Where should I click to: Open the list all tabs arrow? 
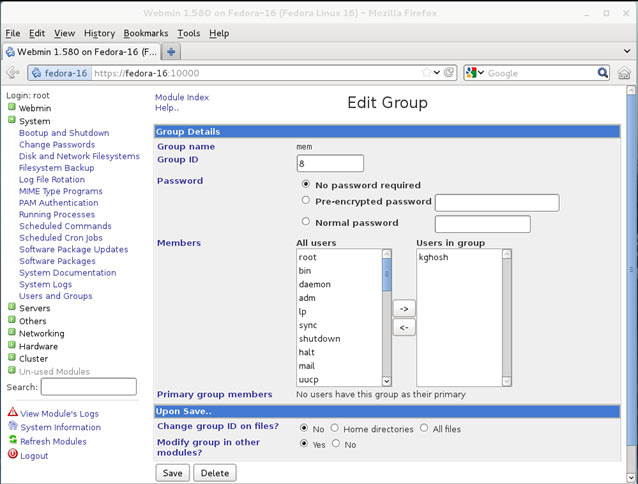pos(627,51)
